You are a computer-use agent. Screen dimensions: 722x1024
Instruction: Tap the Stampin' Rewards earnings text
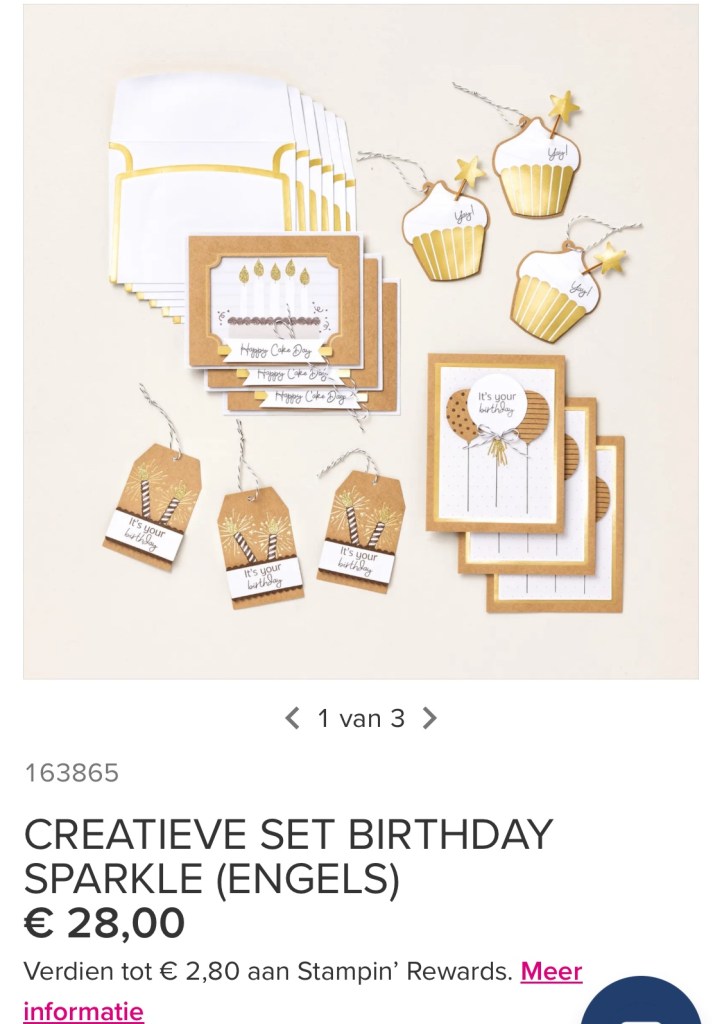click(x=268, y=971)
